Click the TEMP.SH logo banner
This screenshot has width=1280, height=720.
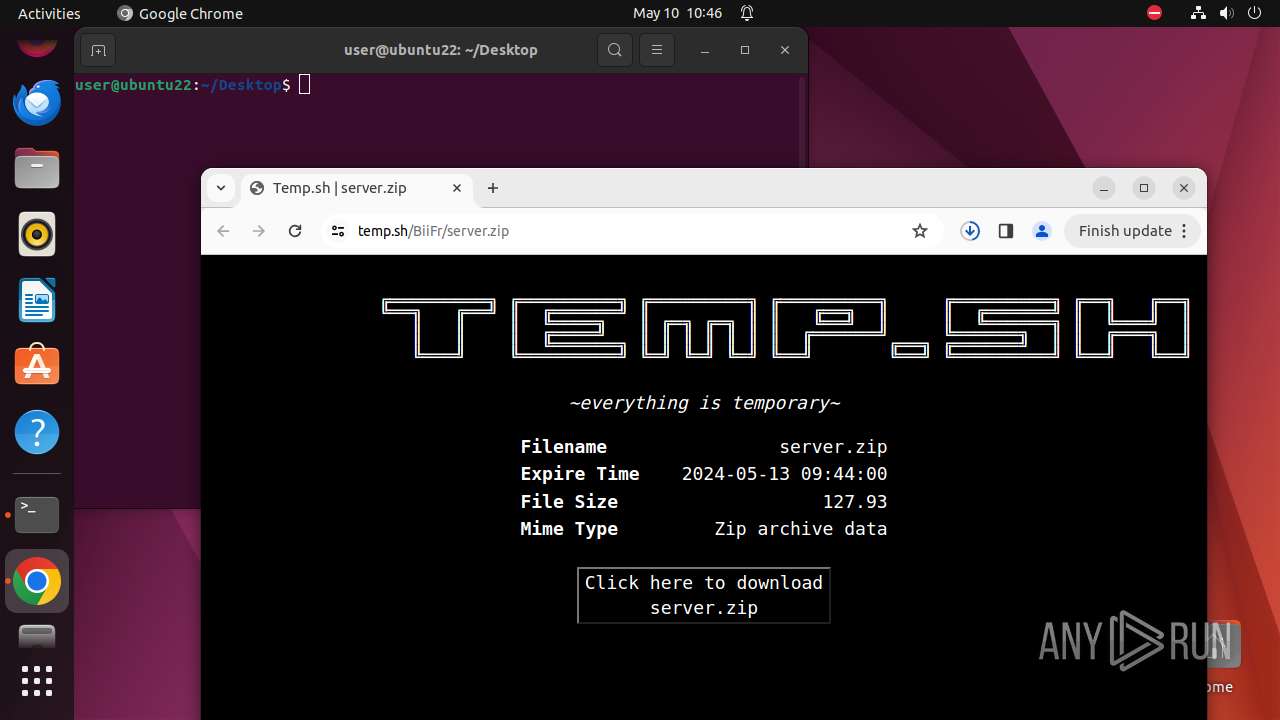click(786, 329)
